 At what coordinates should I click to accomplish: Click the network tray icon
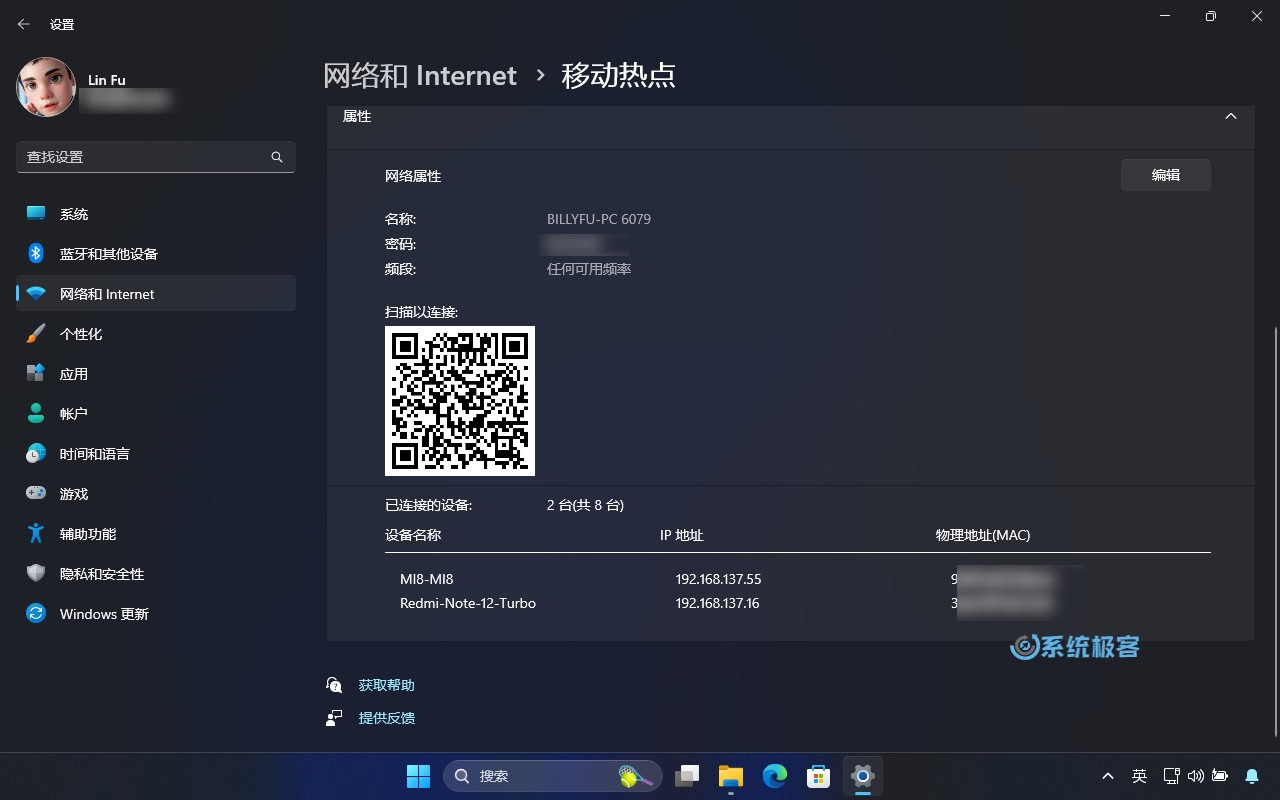1171,776
